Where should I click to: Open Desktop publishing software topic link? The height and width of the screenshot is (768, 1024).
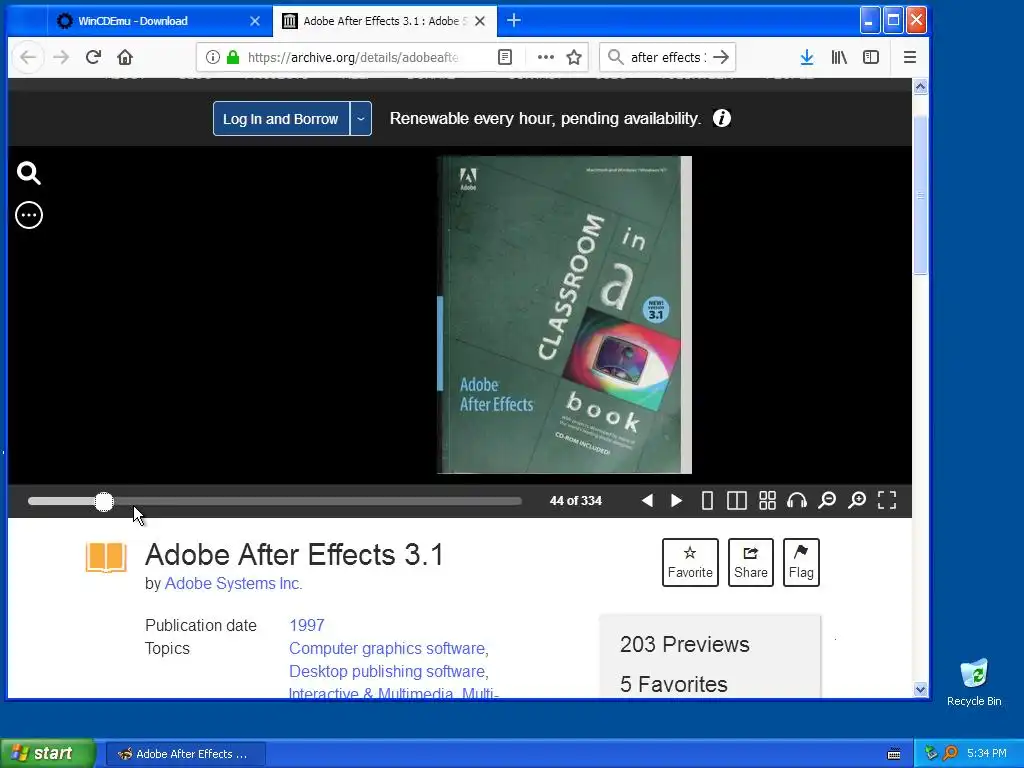click(x=387, y=671)
